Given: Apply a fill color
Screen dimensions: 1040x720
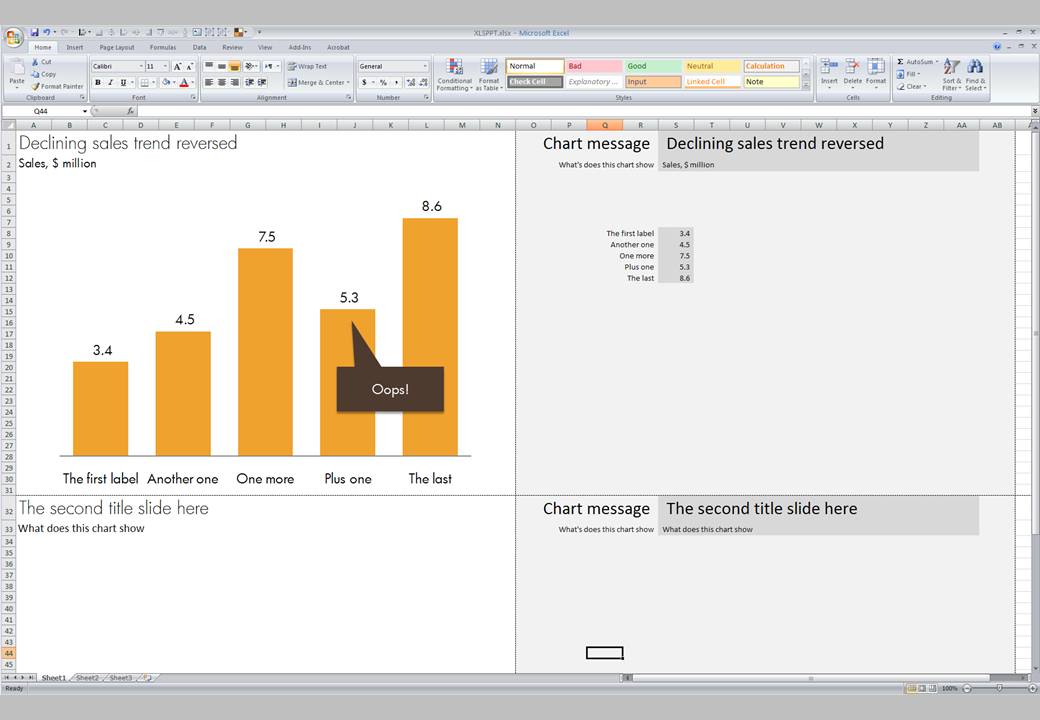Looking at the screenshot, I should 166,82.
